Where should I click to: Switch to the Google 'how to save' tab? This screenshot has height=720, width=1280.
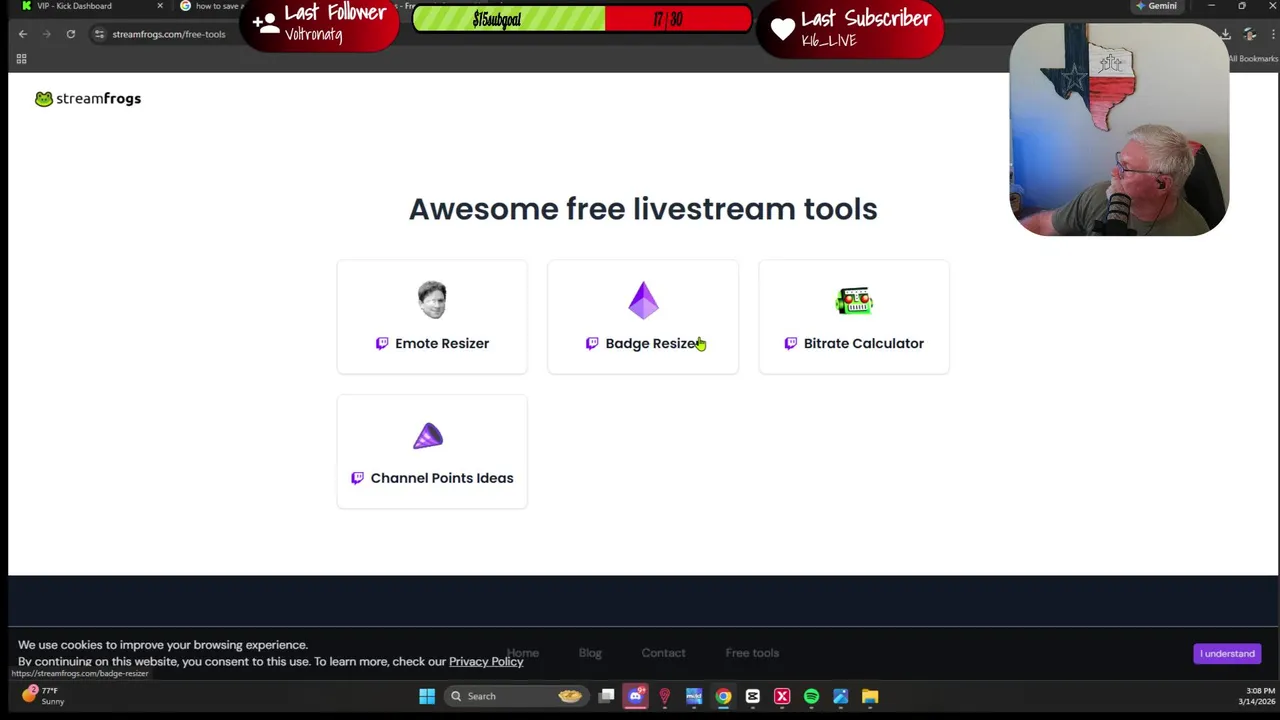[211, 6]
